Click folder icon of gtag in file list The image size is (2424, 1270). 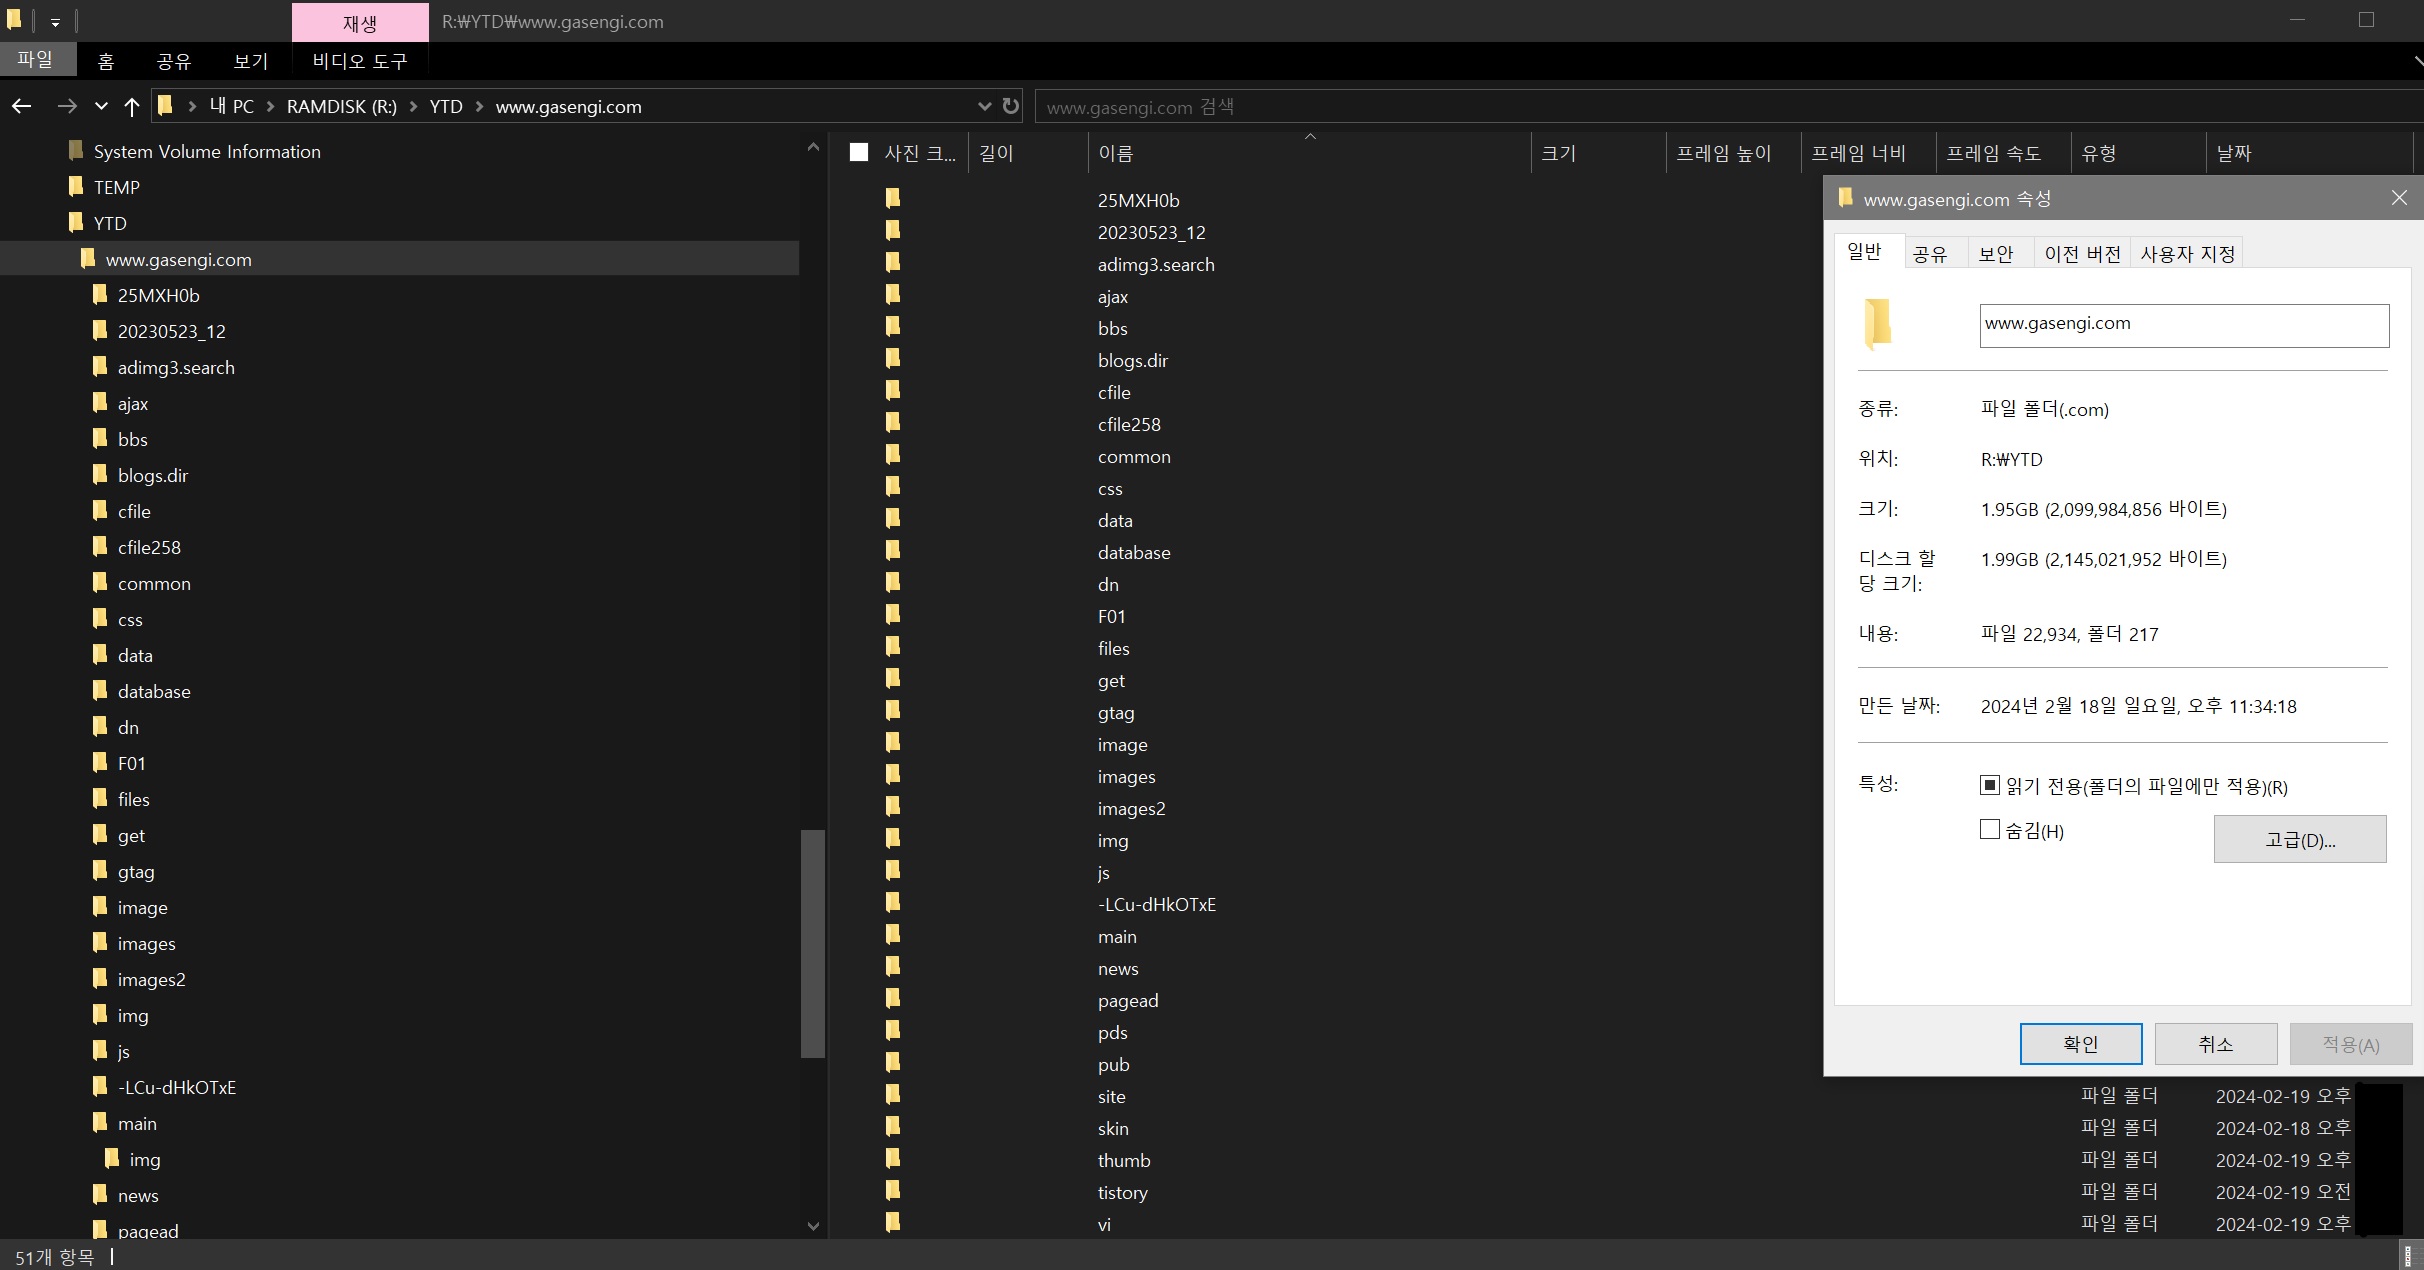893,710
